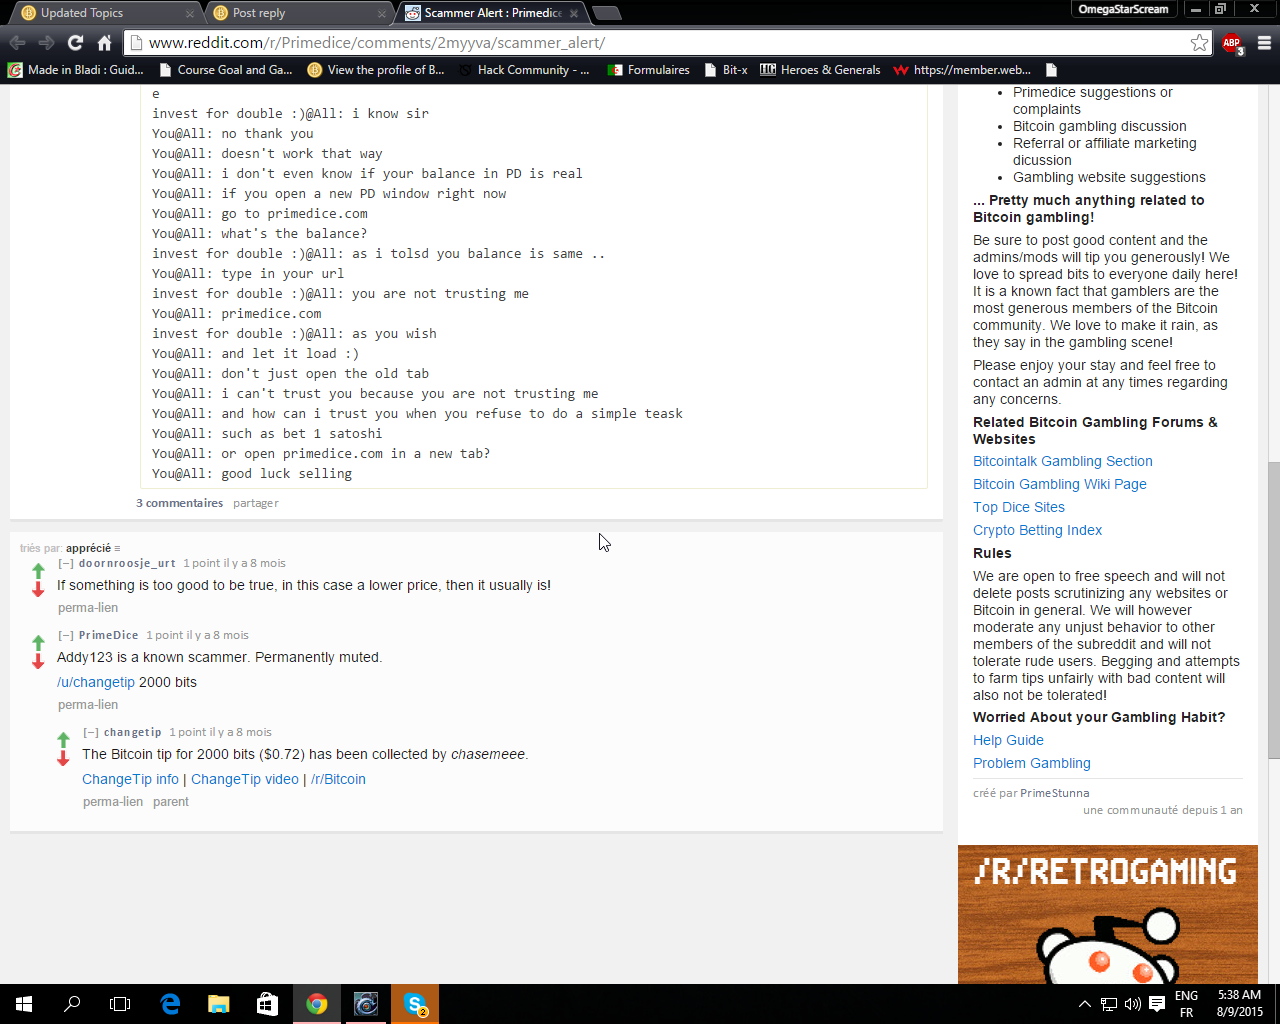Bookmark this page with the star icon
Image resolution: width=1280 pixels, height=1024 pixels.
[1199, 42]
